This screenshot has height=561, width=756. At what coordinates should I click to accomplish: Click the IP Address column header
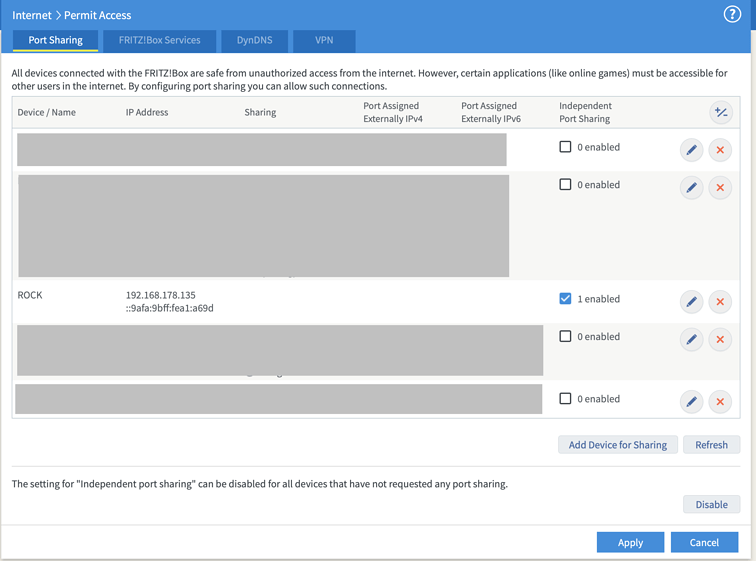[x=147, y=112]
